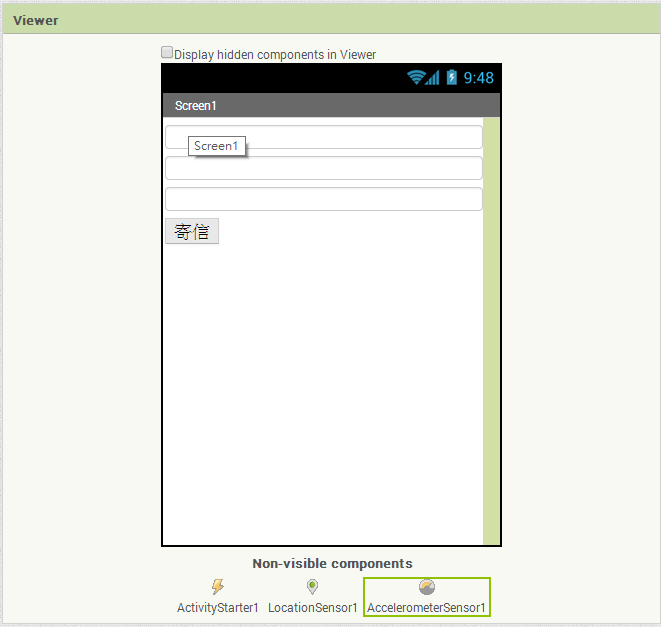Click the Viewer panel header
Viewport: 661px width, 627px height.
click(332, 19)
